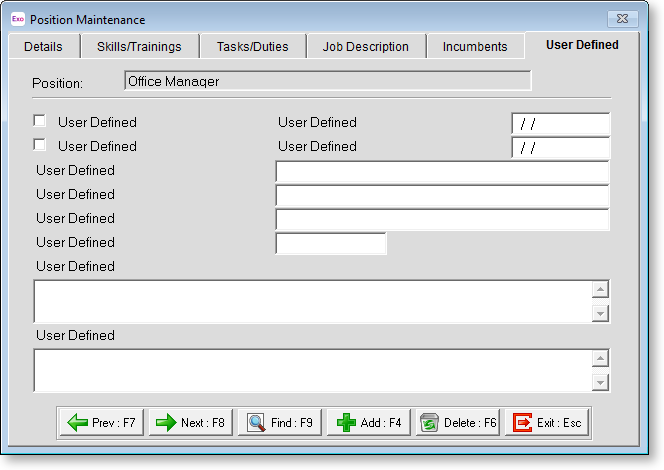Click the Delete trash bin icon
The width and height of the screenshot is (664, 470).
pyautogui.click(x=430, y=423)
